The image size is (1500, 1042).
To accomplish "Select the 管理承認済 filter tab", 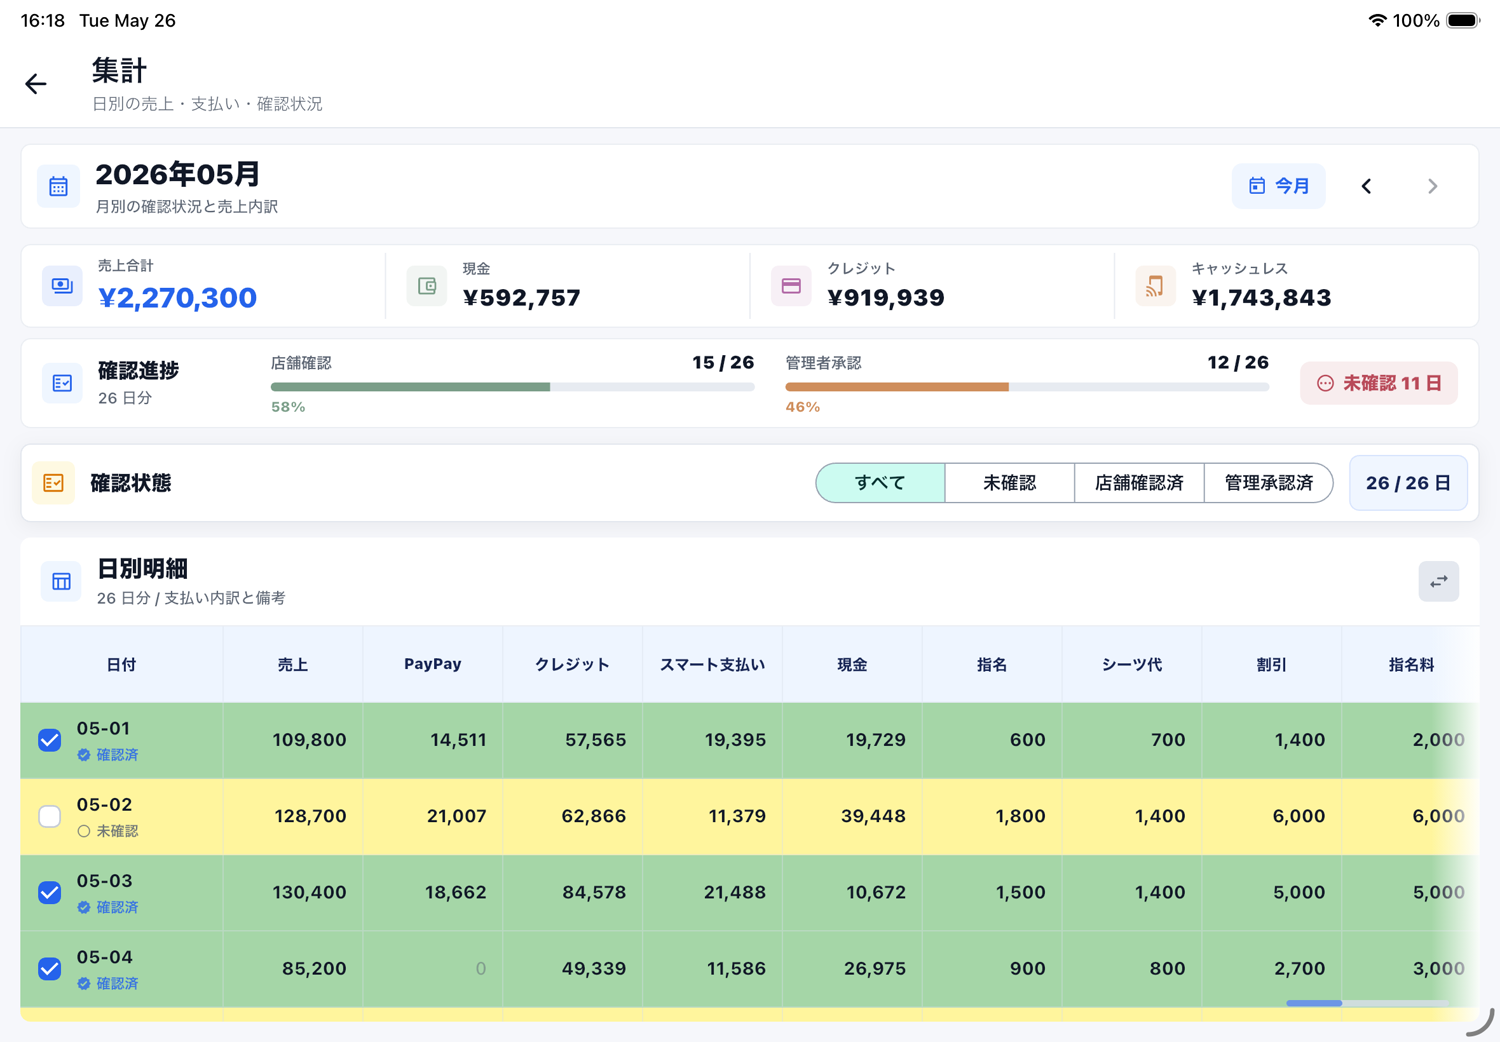I will 1268,483.
